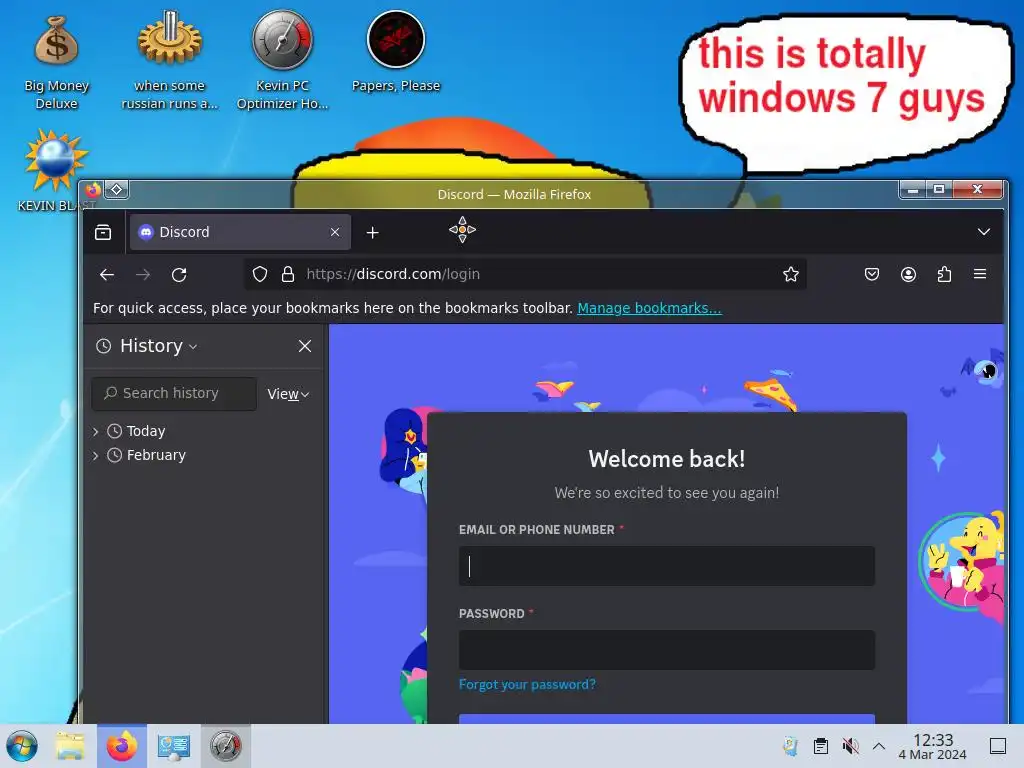The image size is (1024, 768).
Task: Open file manager from taskbar
Action: tap(70, 746)
